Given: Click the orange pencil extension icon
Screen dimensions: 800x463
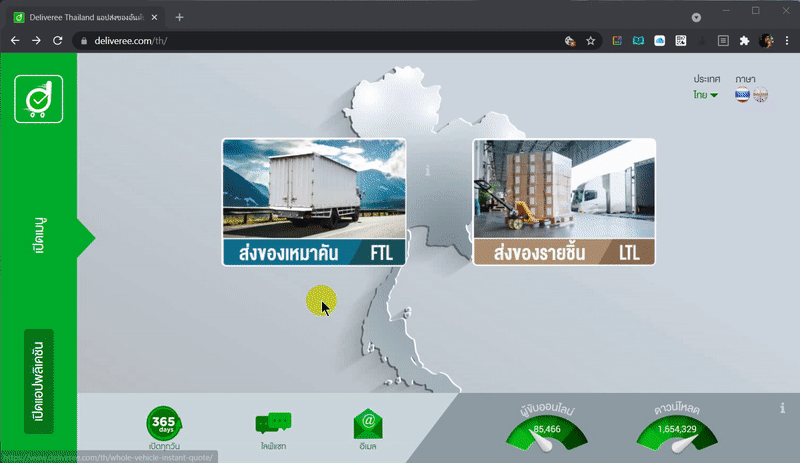Looking at the screenshot, I should (x=617, y=41).
